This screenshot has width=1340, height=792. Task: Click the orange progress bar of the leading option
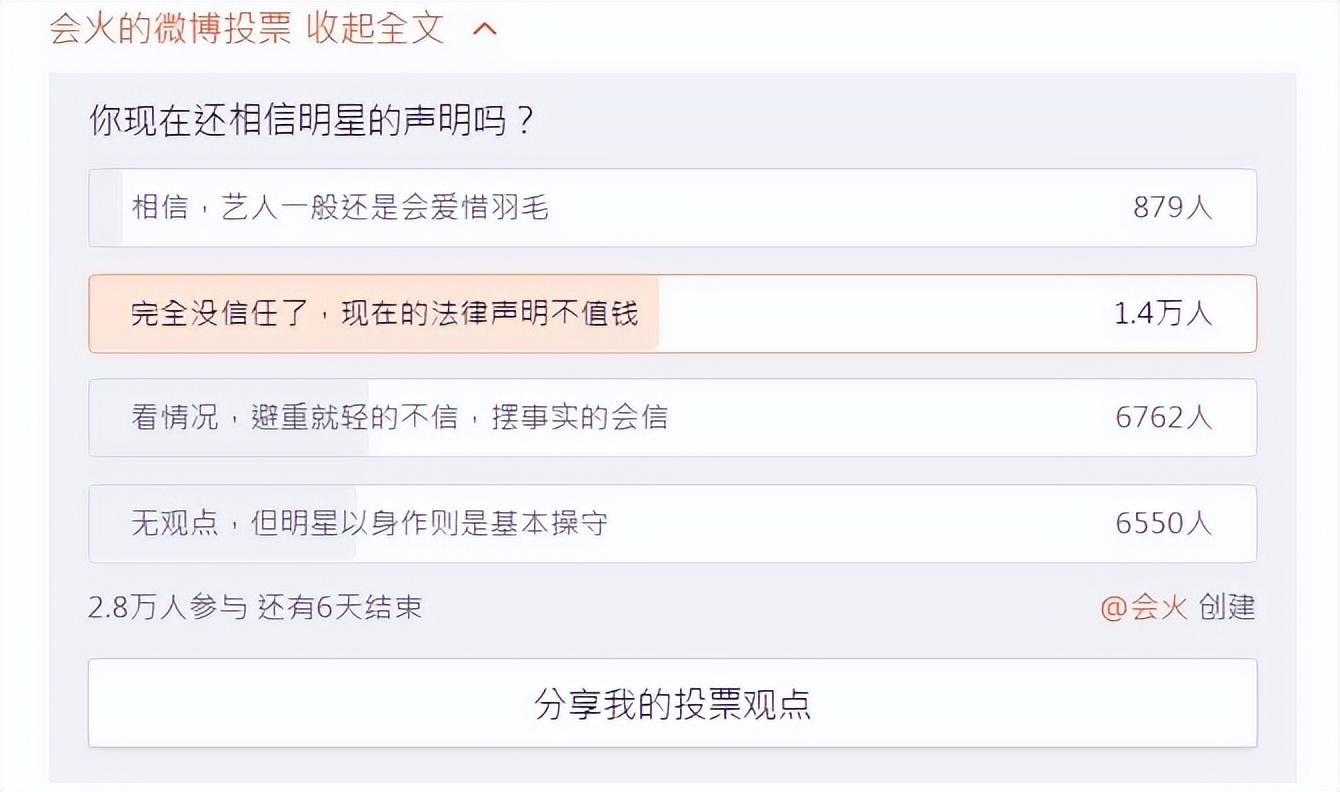[x=374, y=314]
